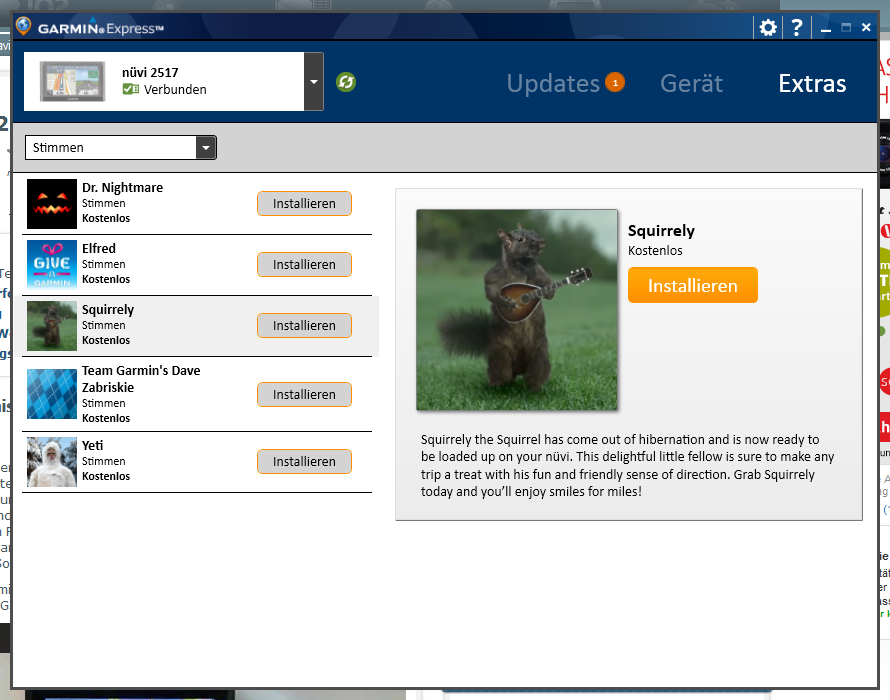Open the Extras tab
The height and width of the screenshot is (700, 890).
812,83
